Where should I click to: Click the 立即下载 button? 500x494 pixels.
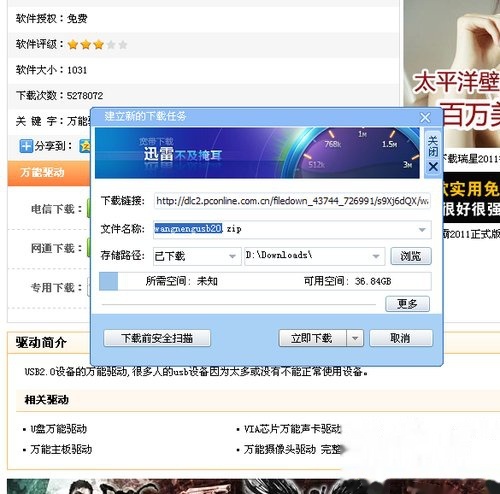pos(312,338)
